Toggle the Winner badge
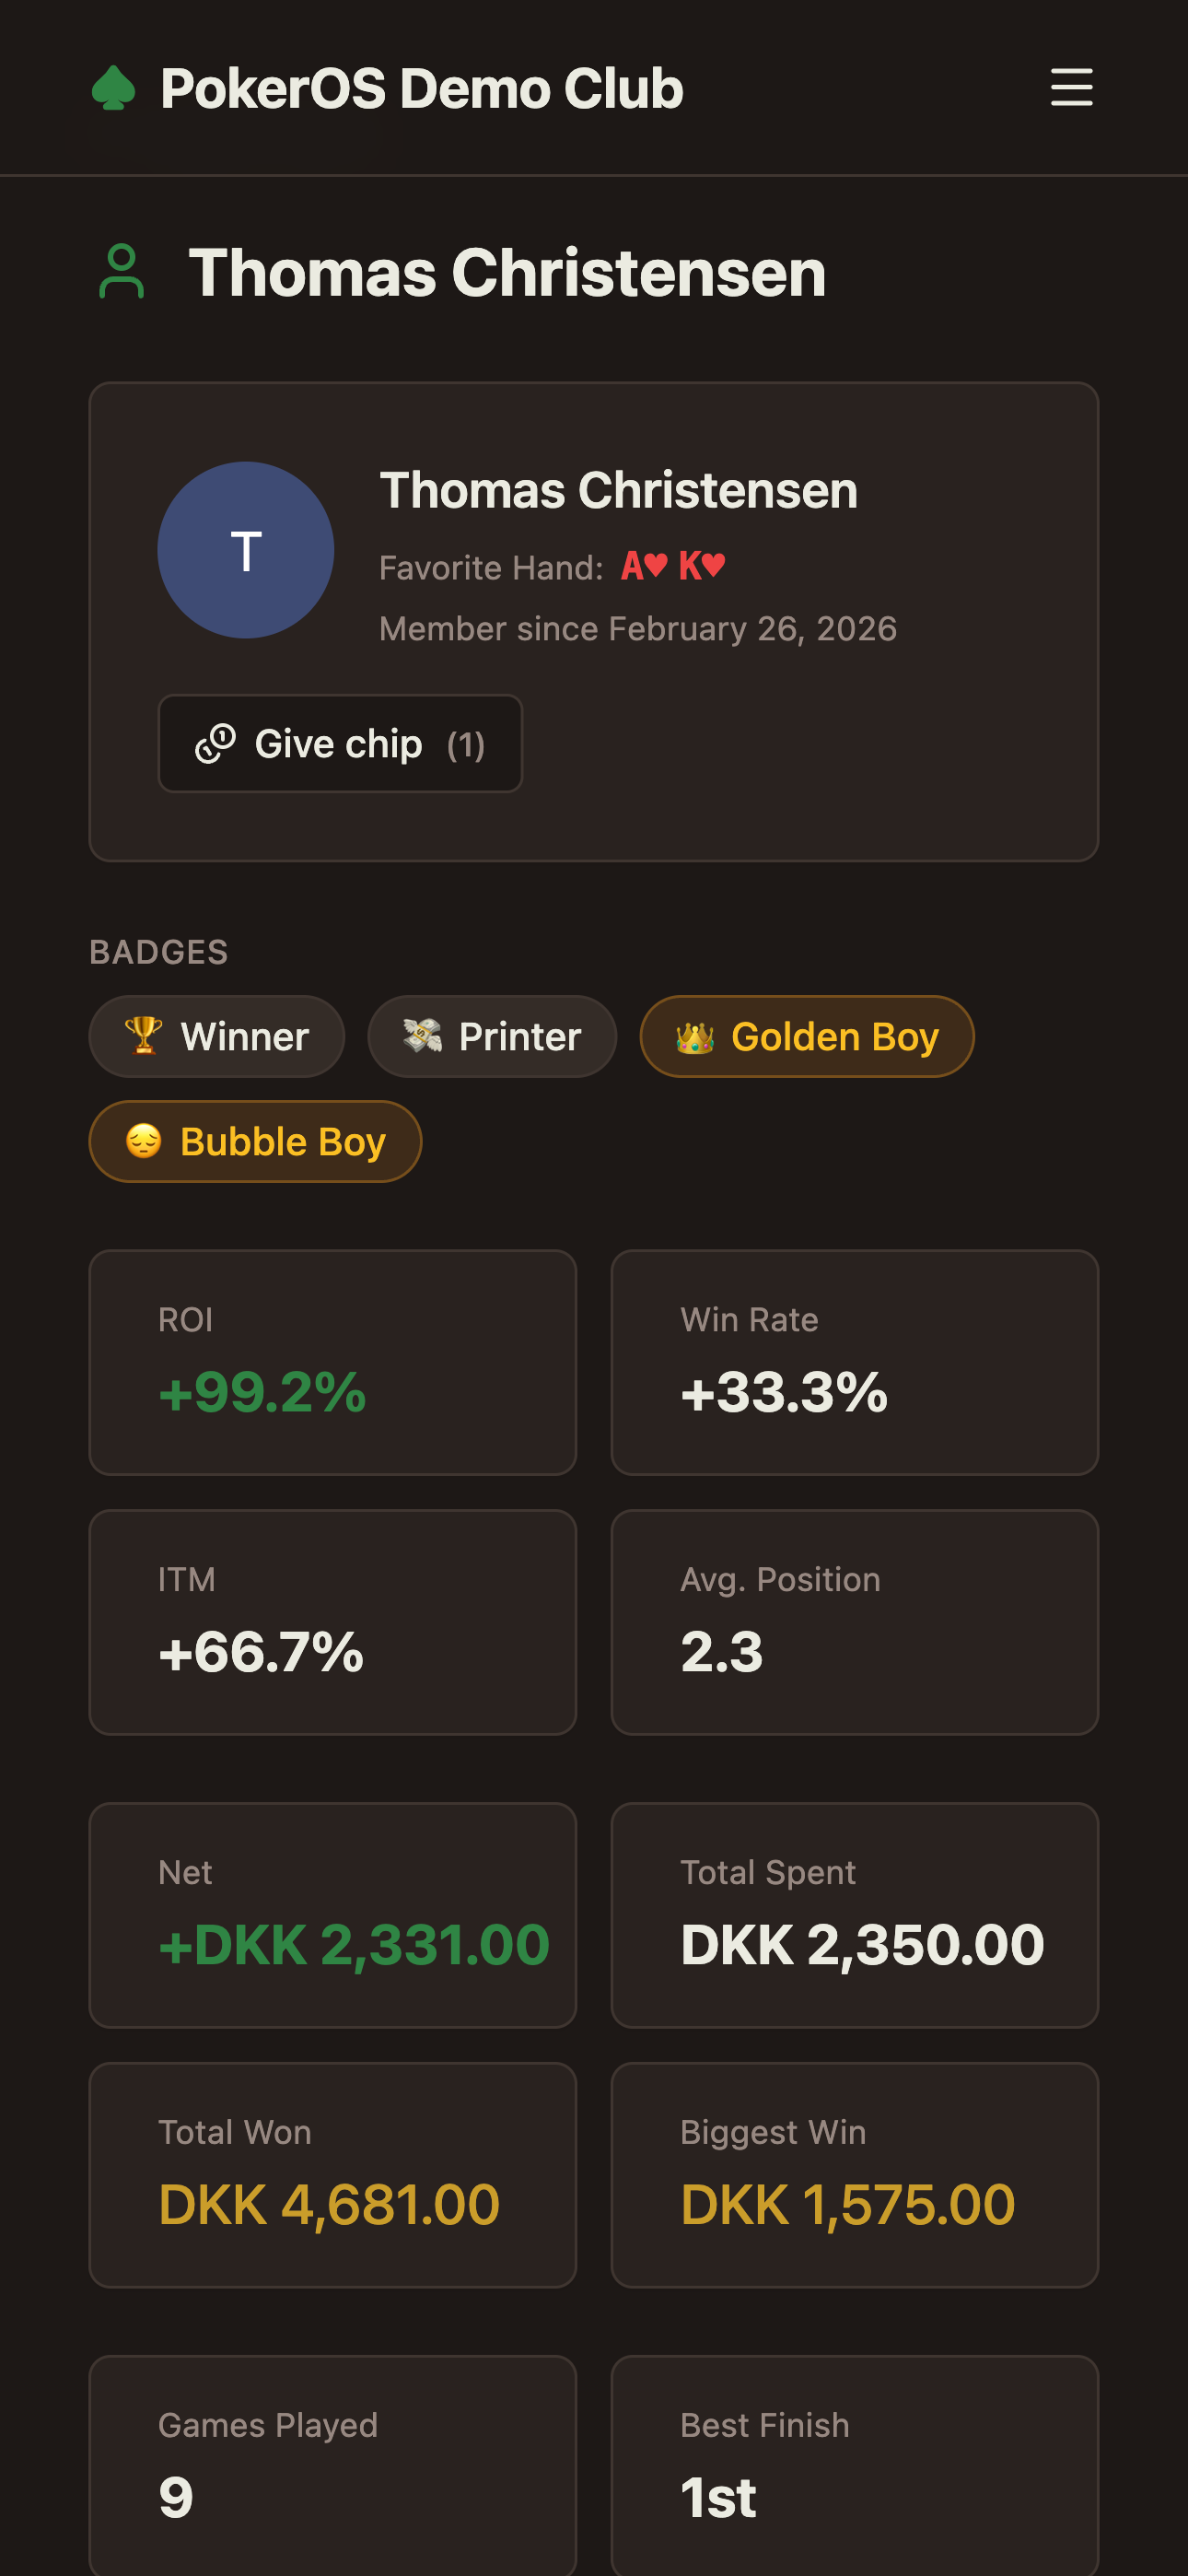The height and width of the screenshot is (2576, 1188). click(216, 1036)
